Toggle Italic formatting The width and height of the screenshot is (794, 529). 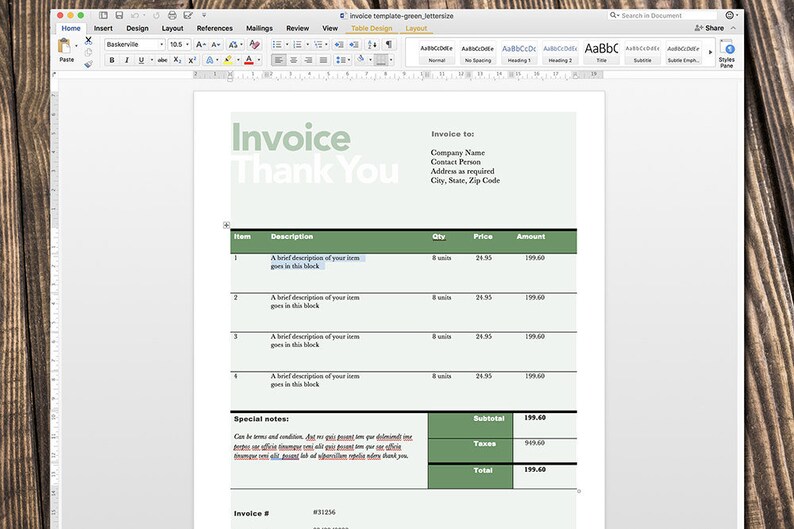tap(127, 60)
